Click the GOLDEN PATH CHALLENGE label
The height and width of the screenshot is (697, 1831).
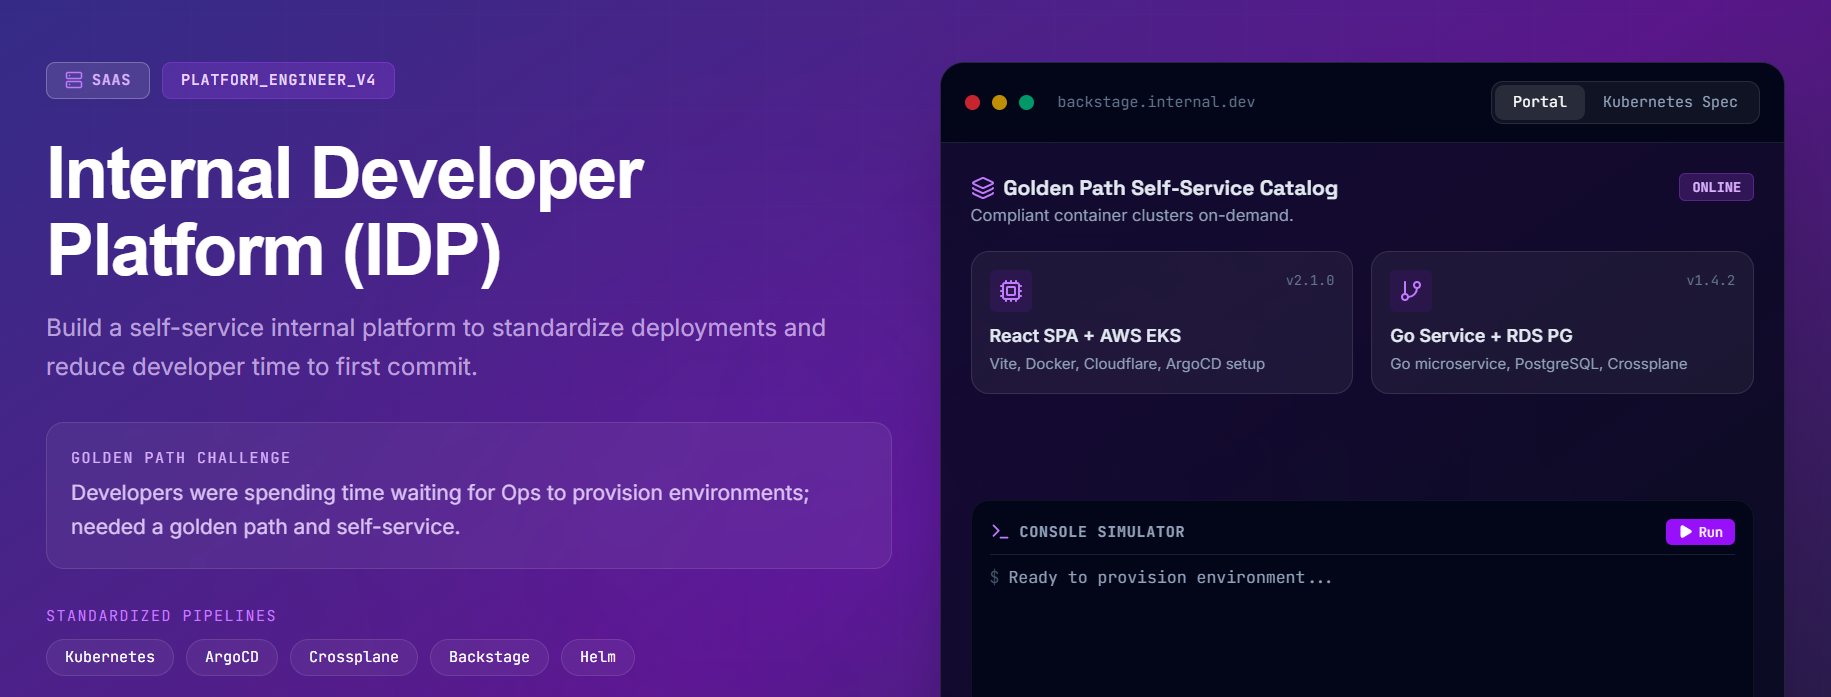point(181,458)
